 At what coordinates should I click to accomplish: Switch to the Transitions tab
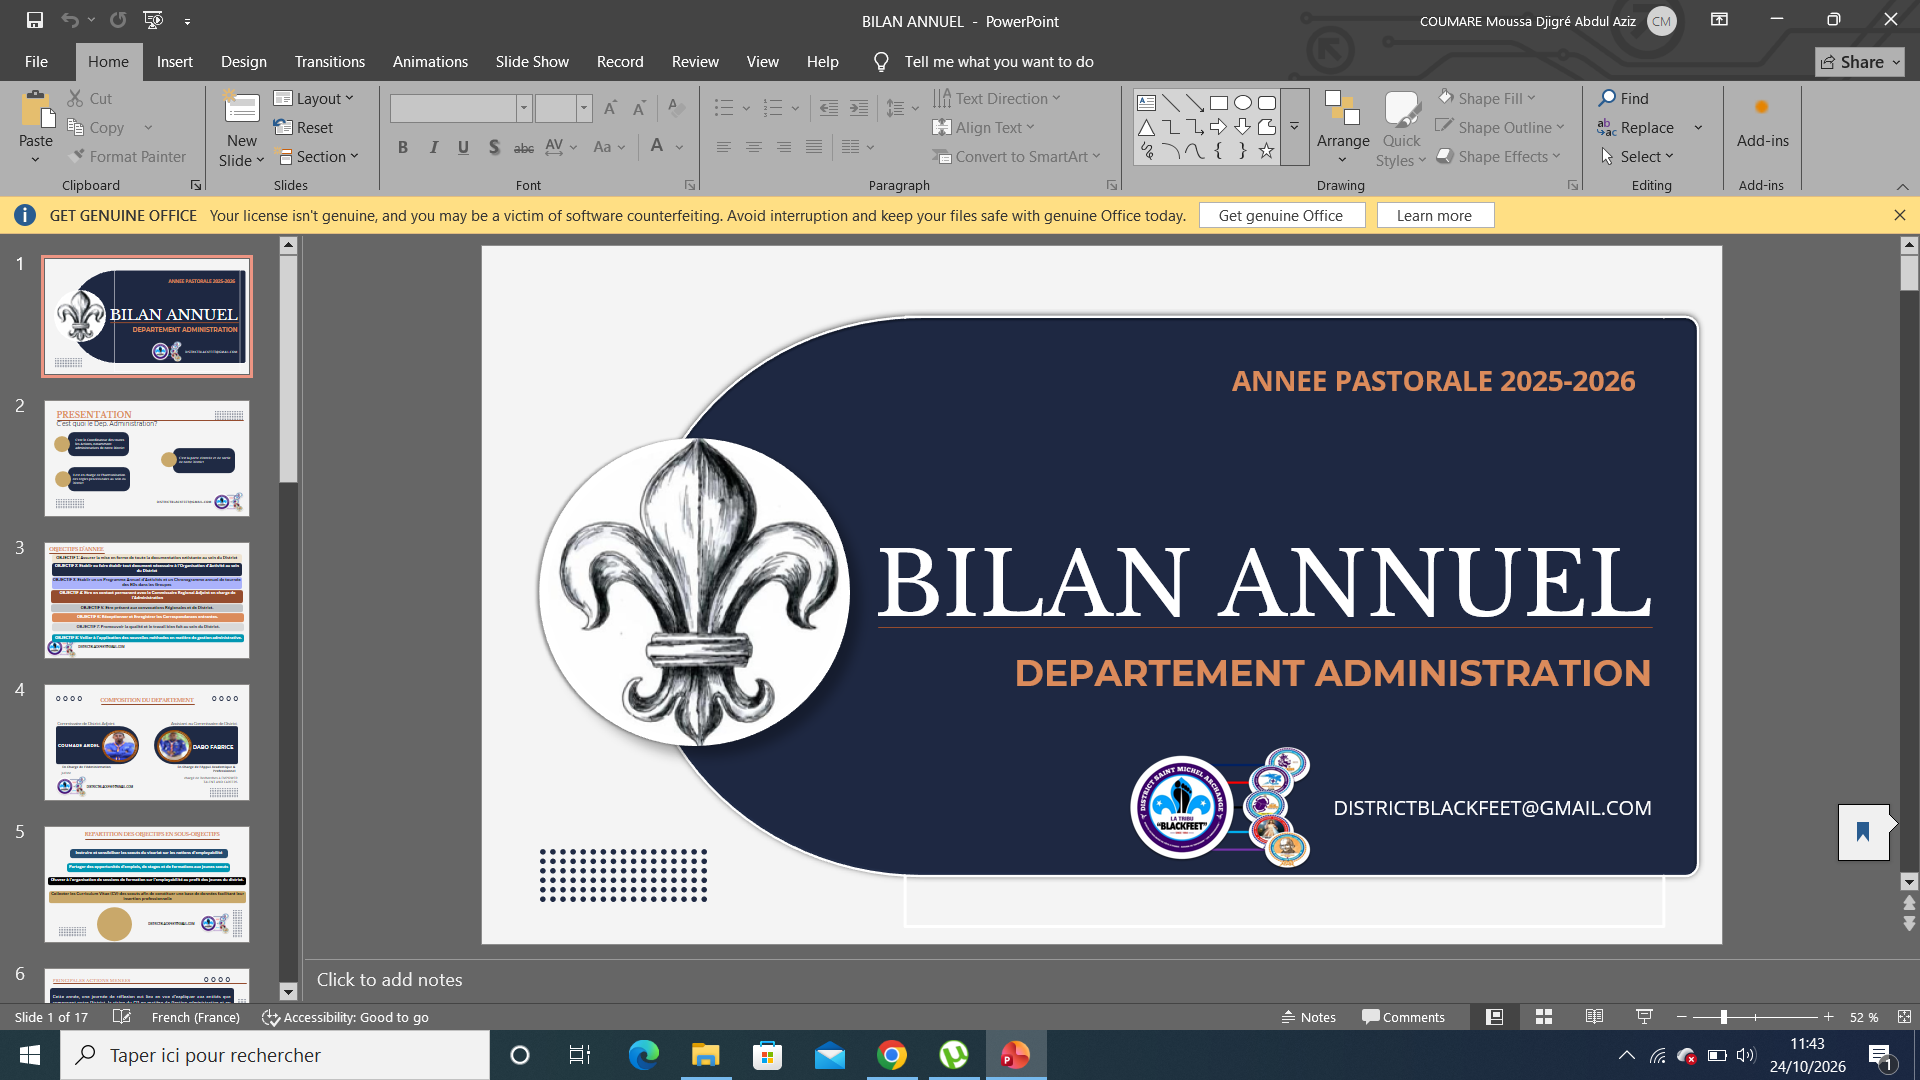329,62
